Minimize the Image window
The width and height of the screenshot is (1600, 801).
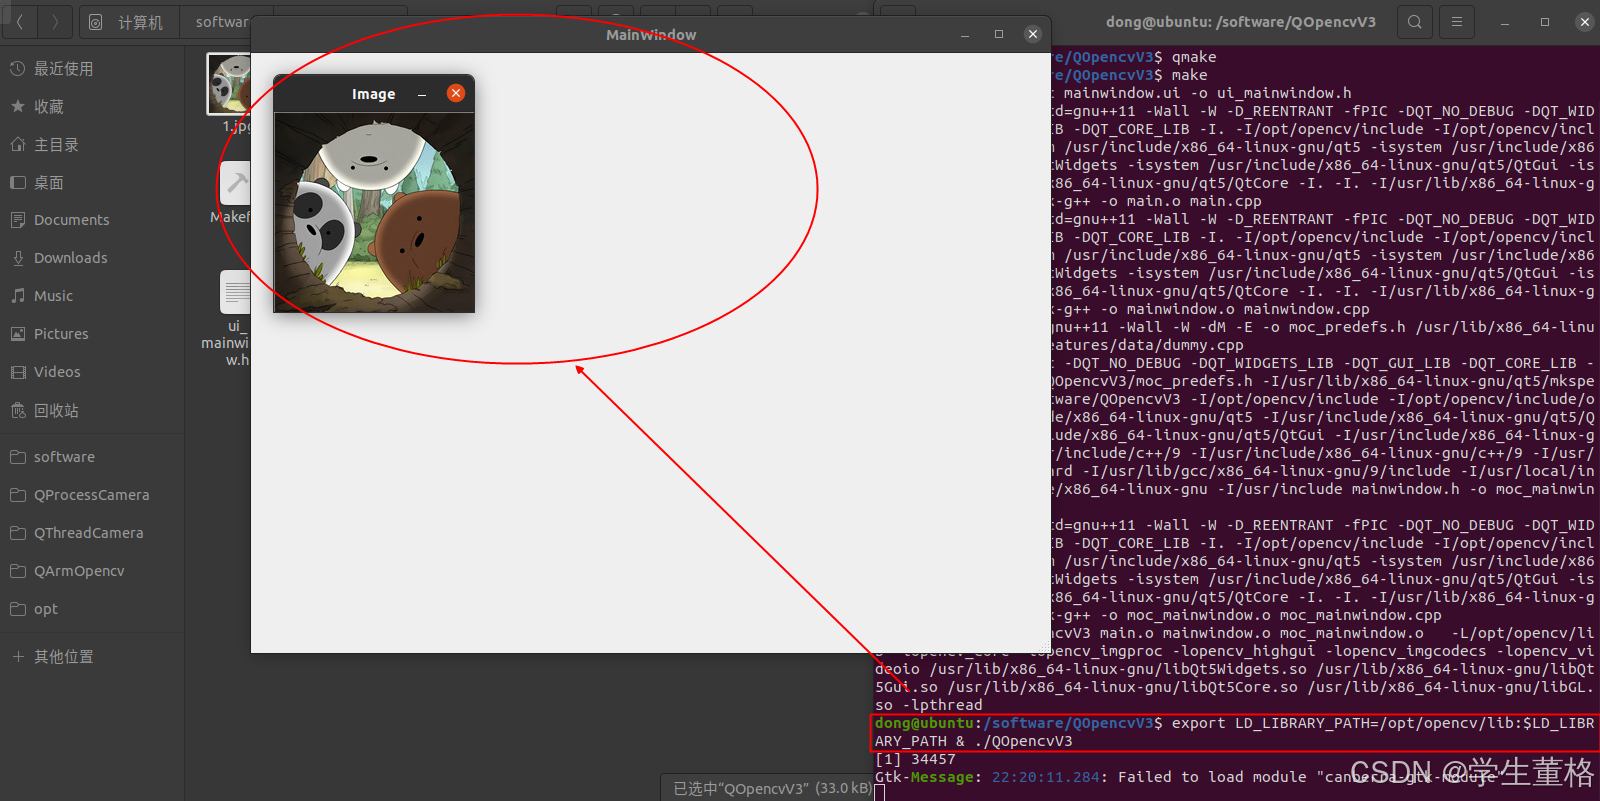click(x=422, y=94)
